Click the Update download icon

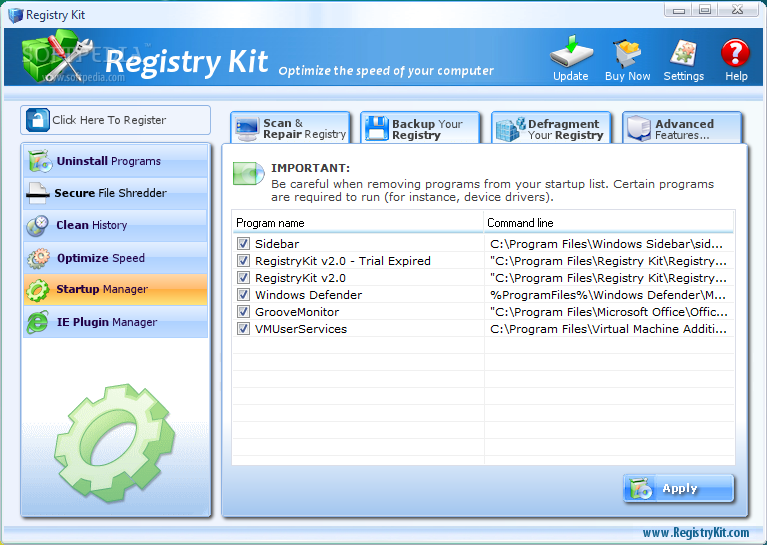(571, 51)
